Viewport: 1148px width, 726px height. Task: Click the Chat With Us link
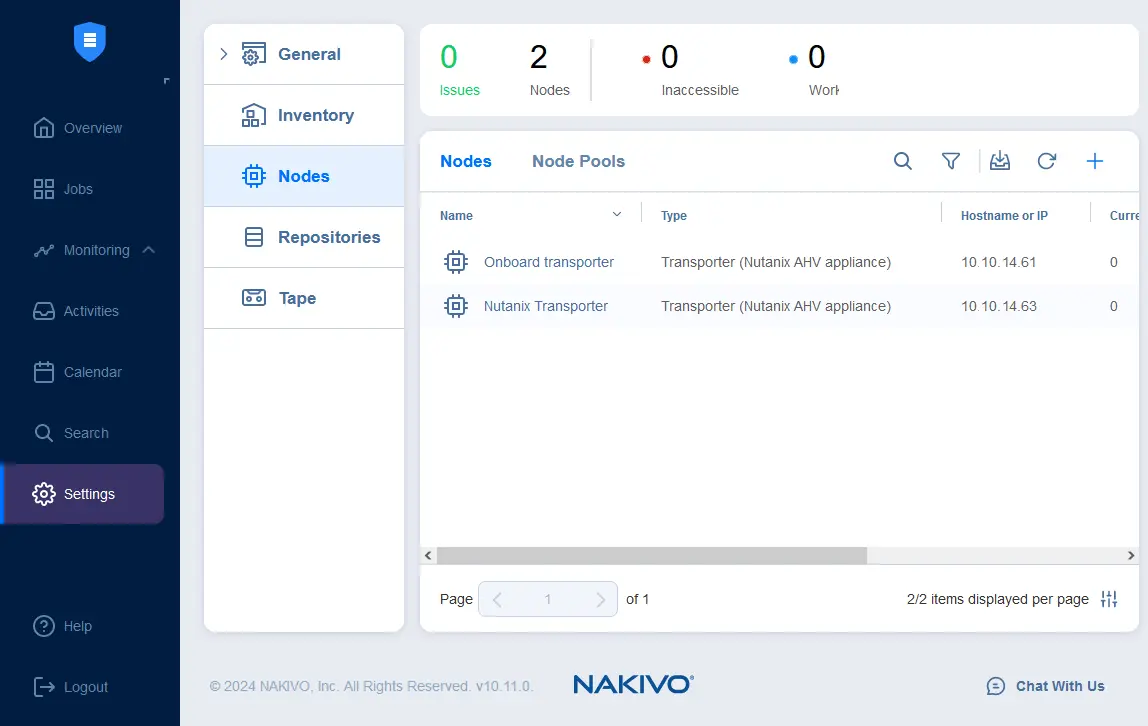pos(1060,686)
